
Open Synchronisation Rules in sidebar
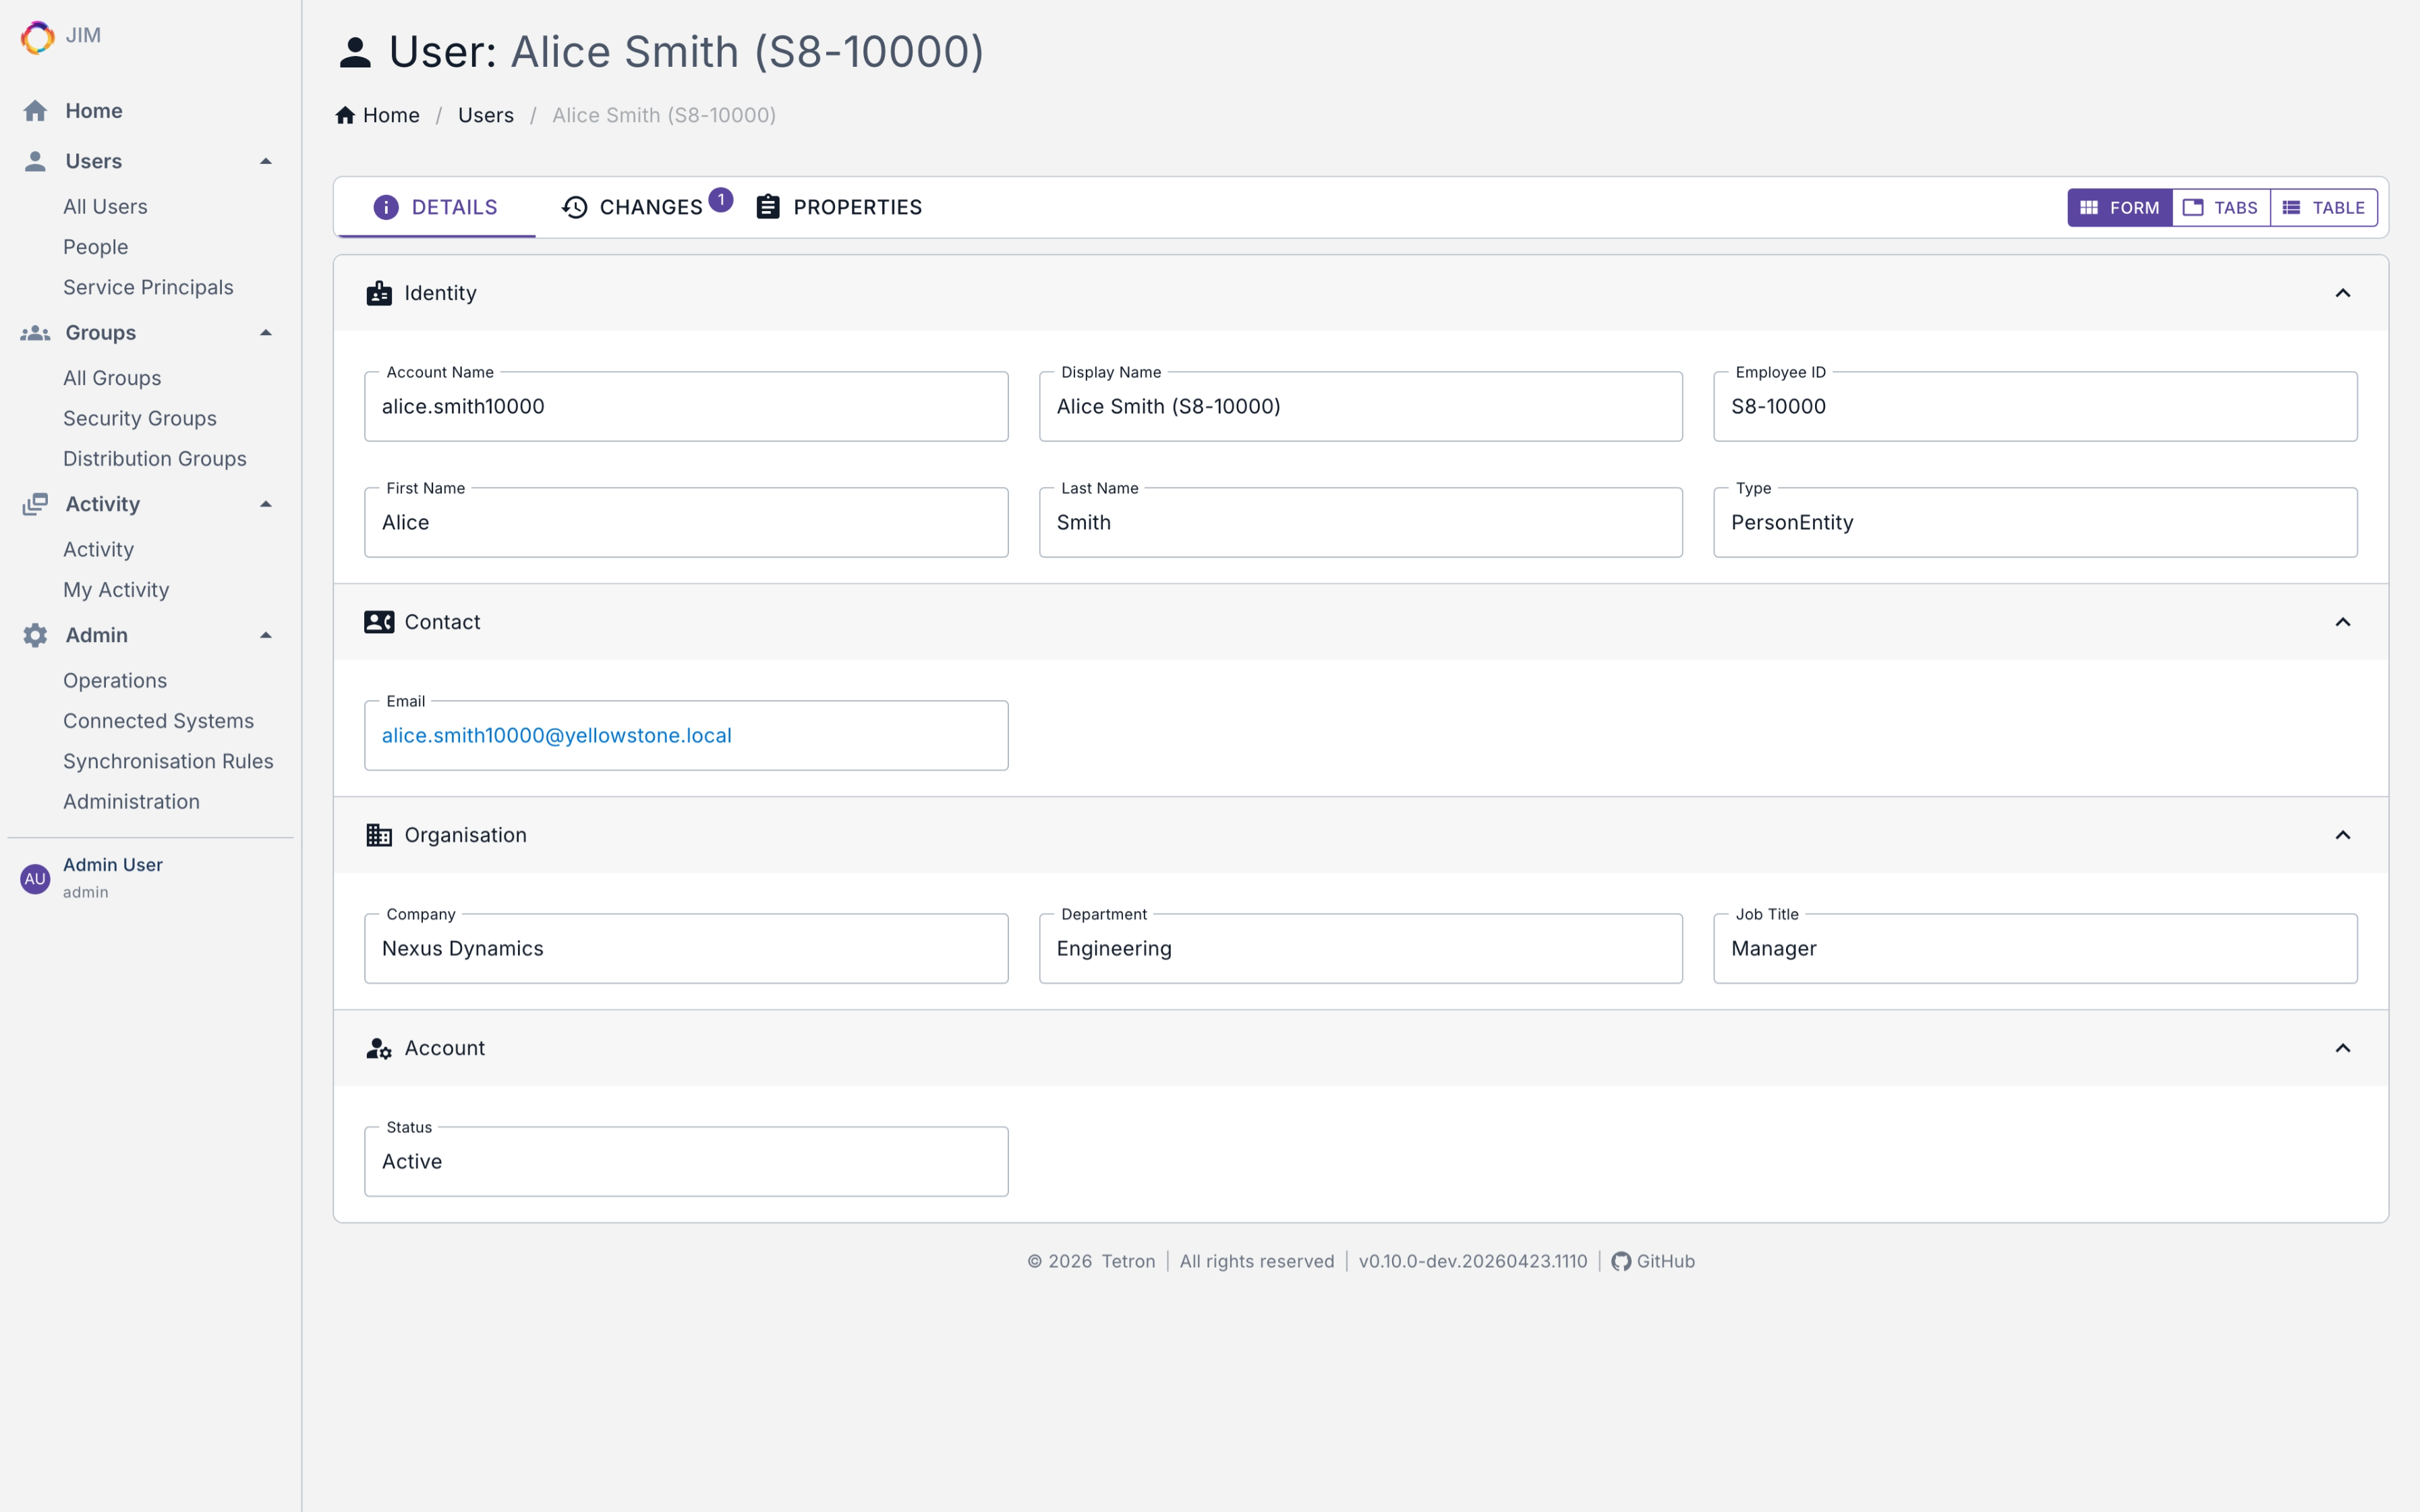coord(168,761)
